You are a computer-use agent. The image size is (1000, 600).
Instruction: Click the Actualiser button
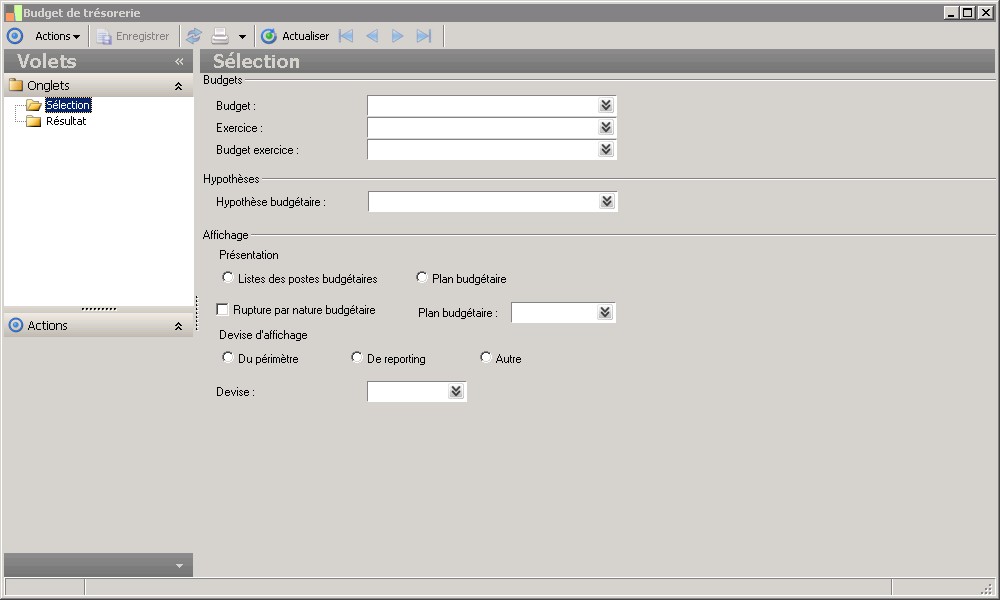pos(295,36)
